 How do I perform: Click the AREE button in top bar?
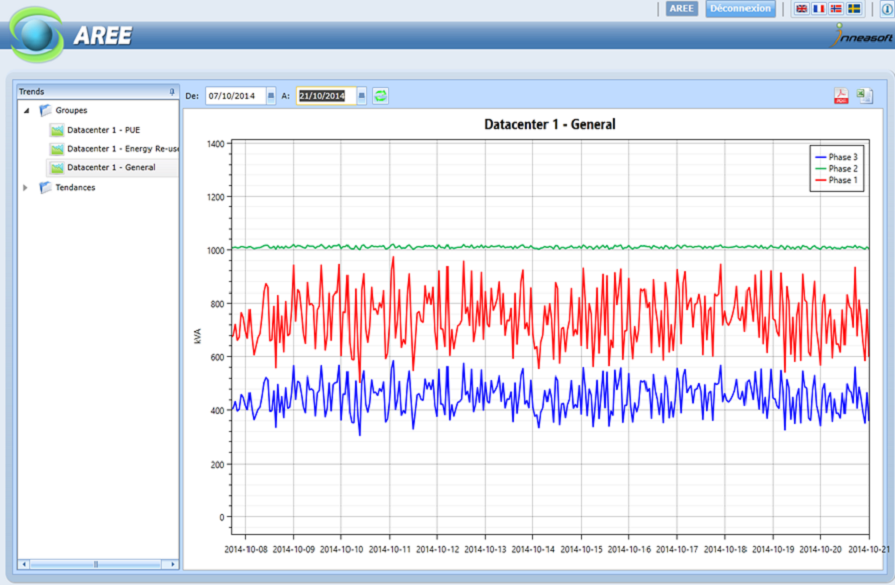tap(682, 9)
